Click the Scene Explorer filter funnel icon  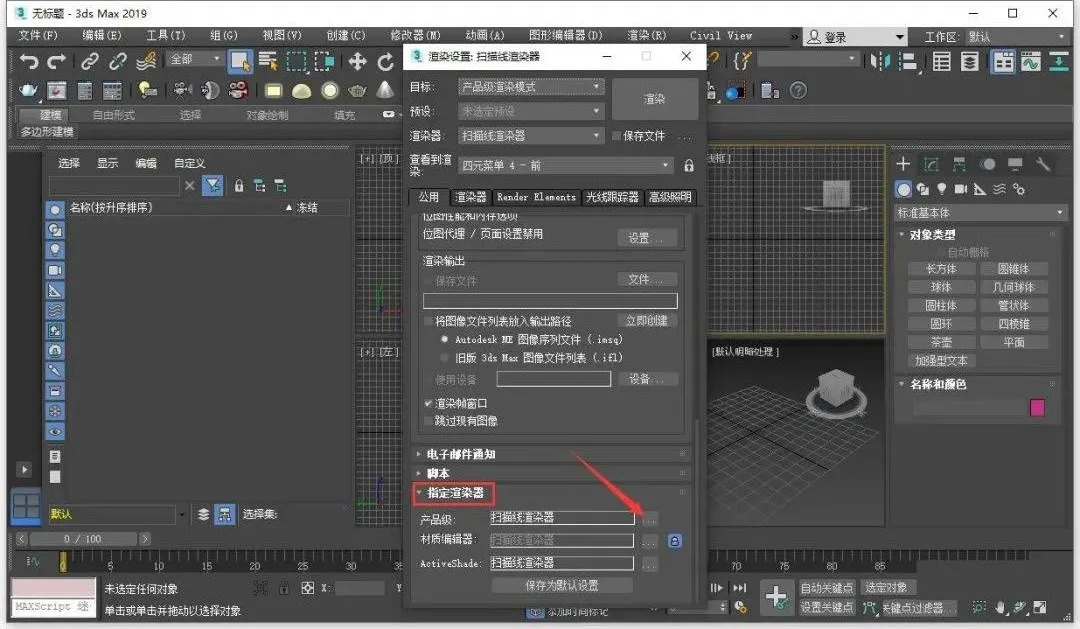[212, 185]
